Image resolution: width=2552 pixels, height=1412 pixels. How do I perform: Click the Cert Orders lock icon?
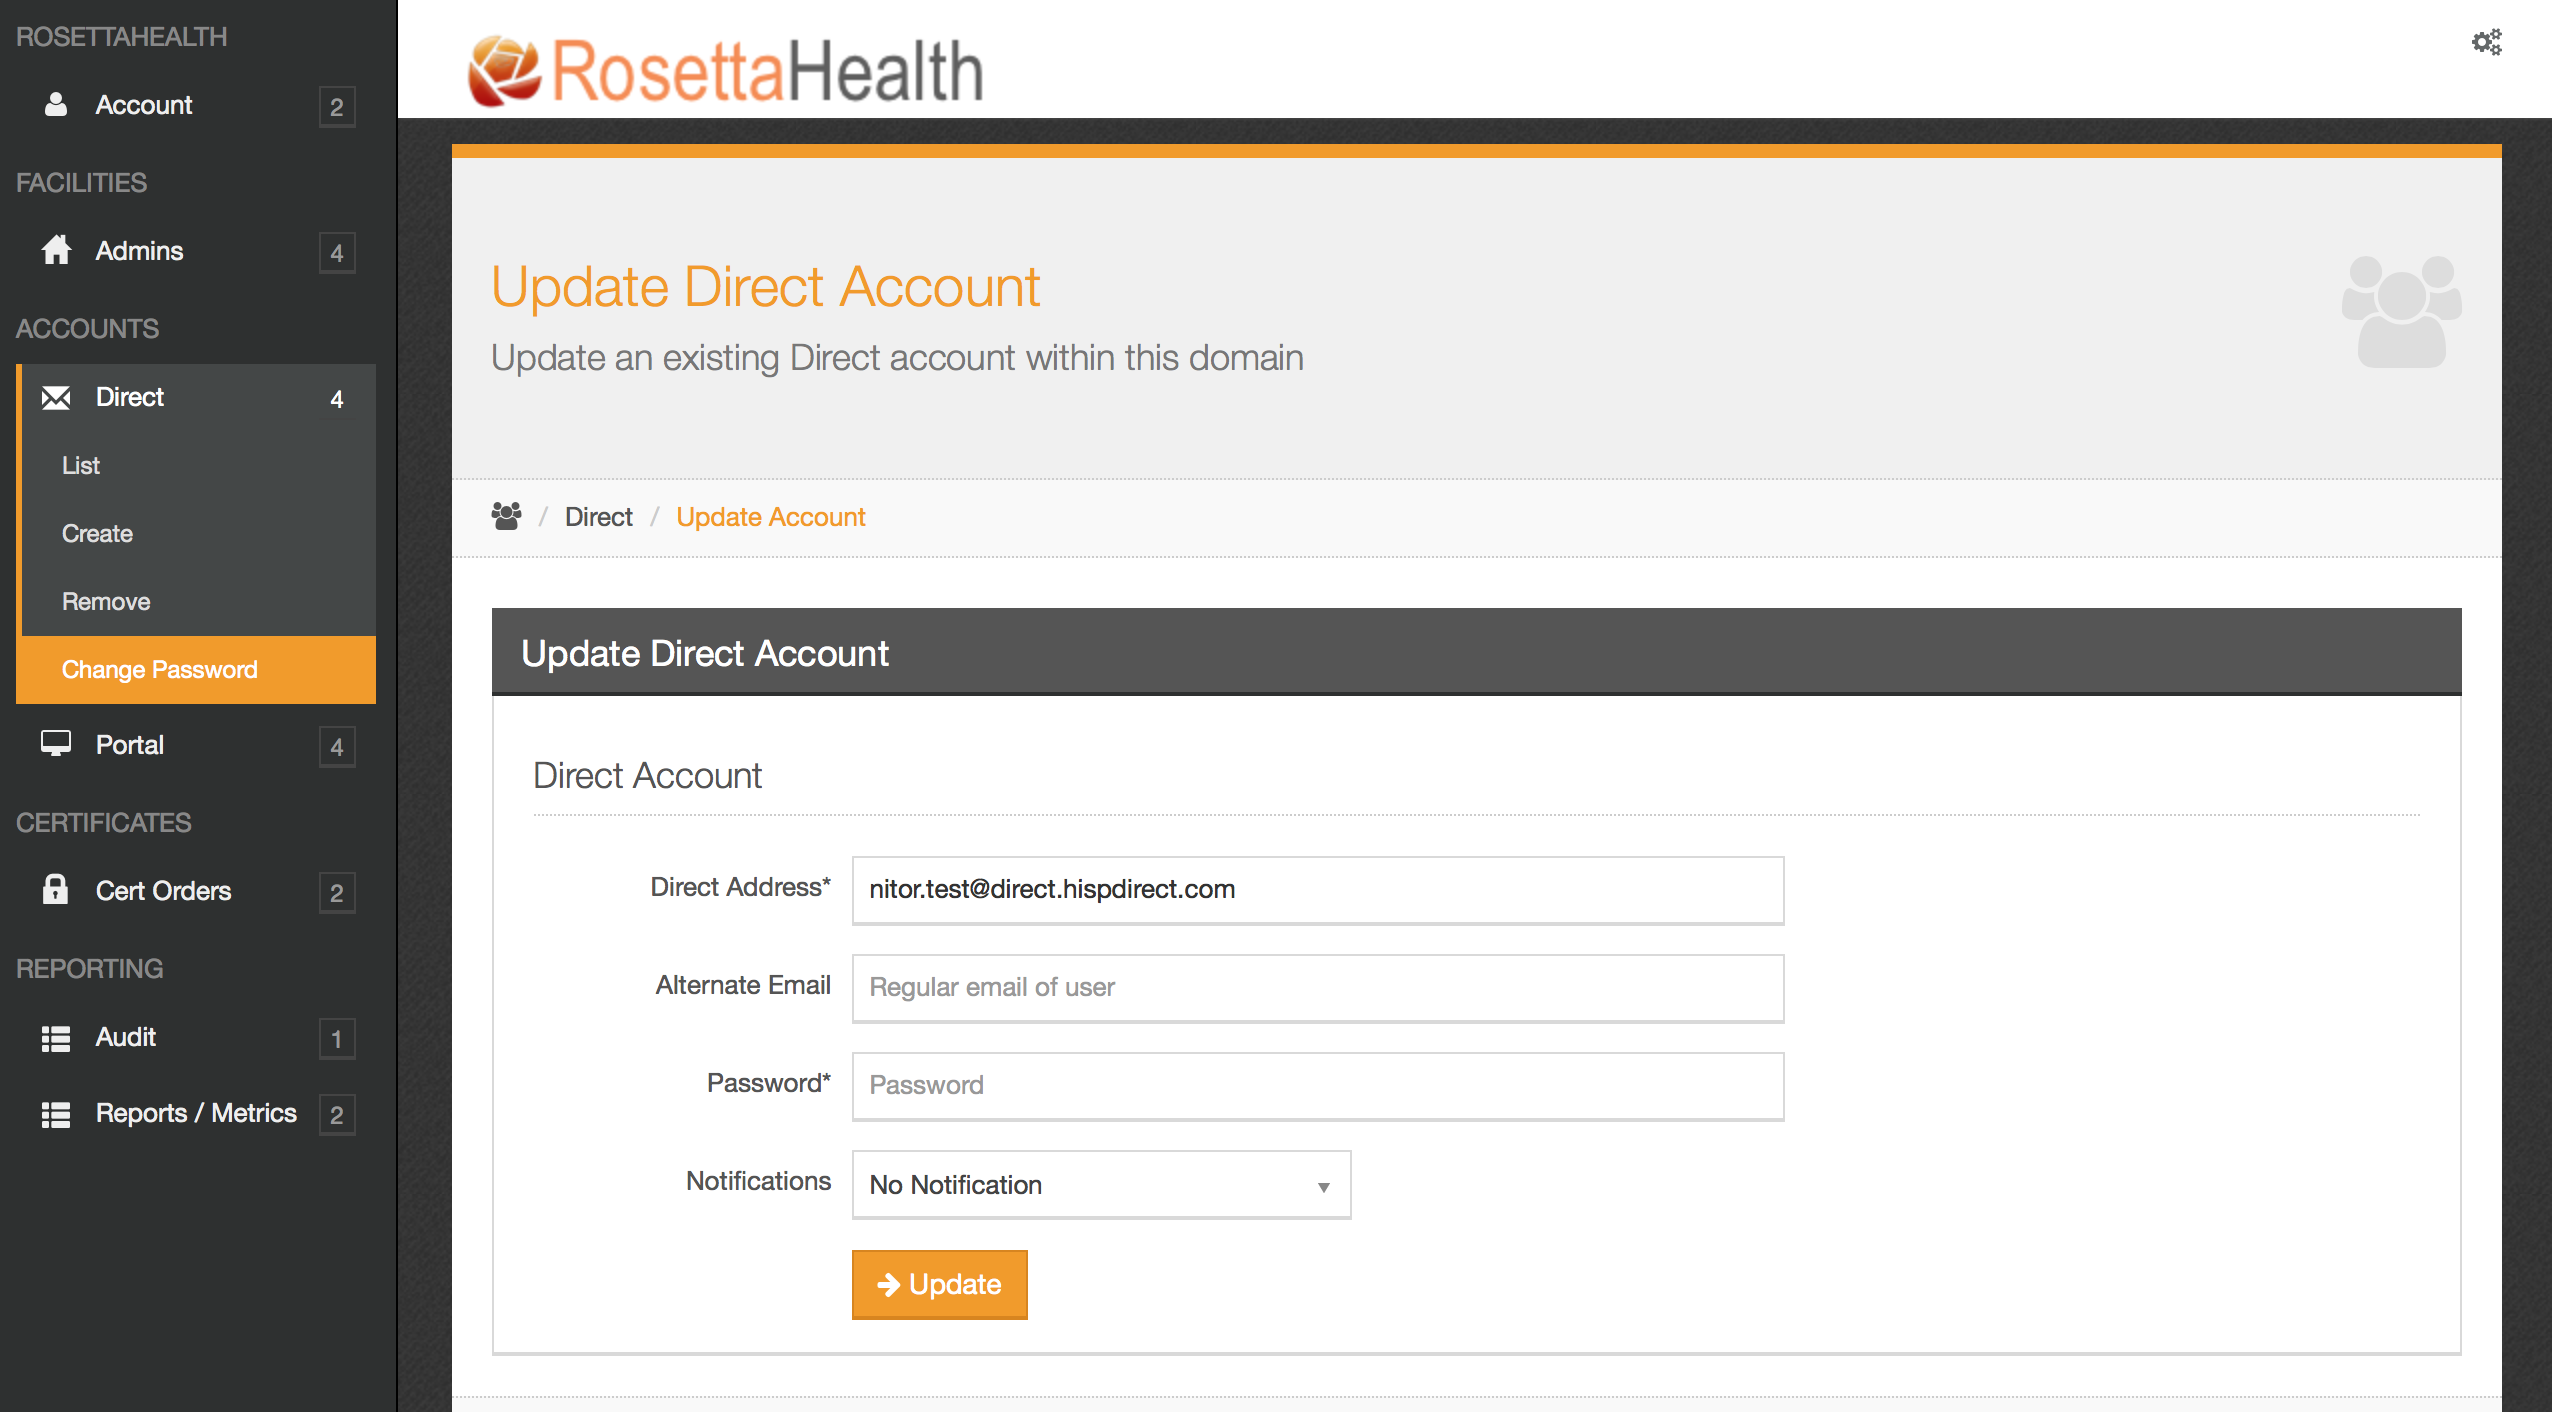(56, 890)
